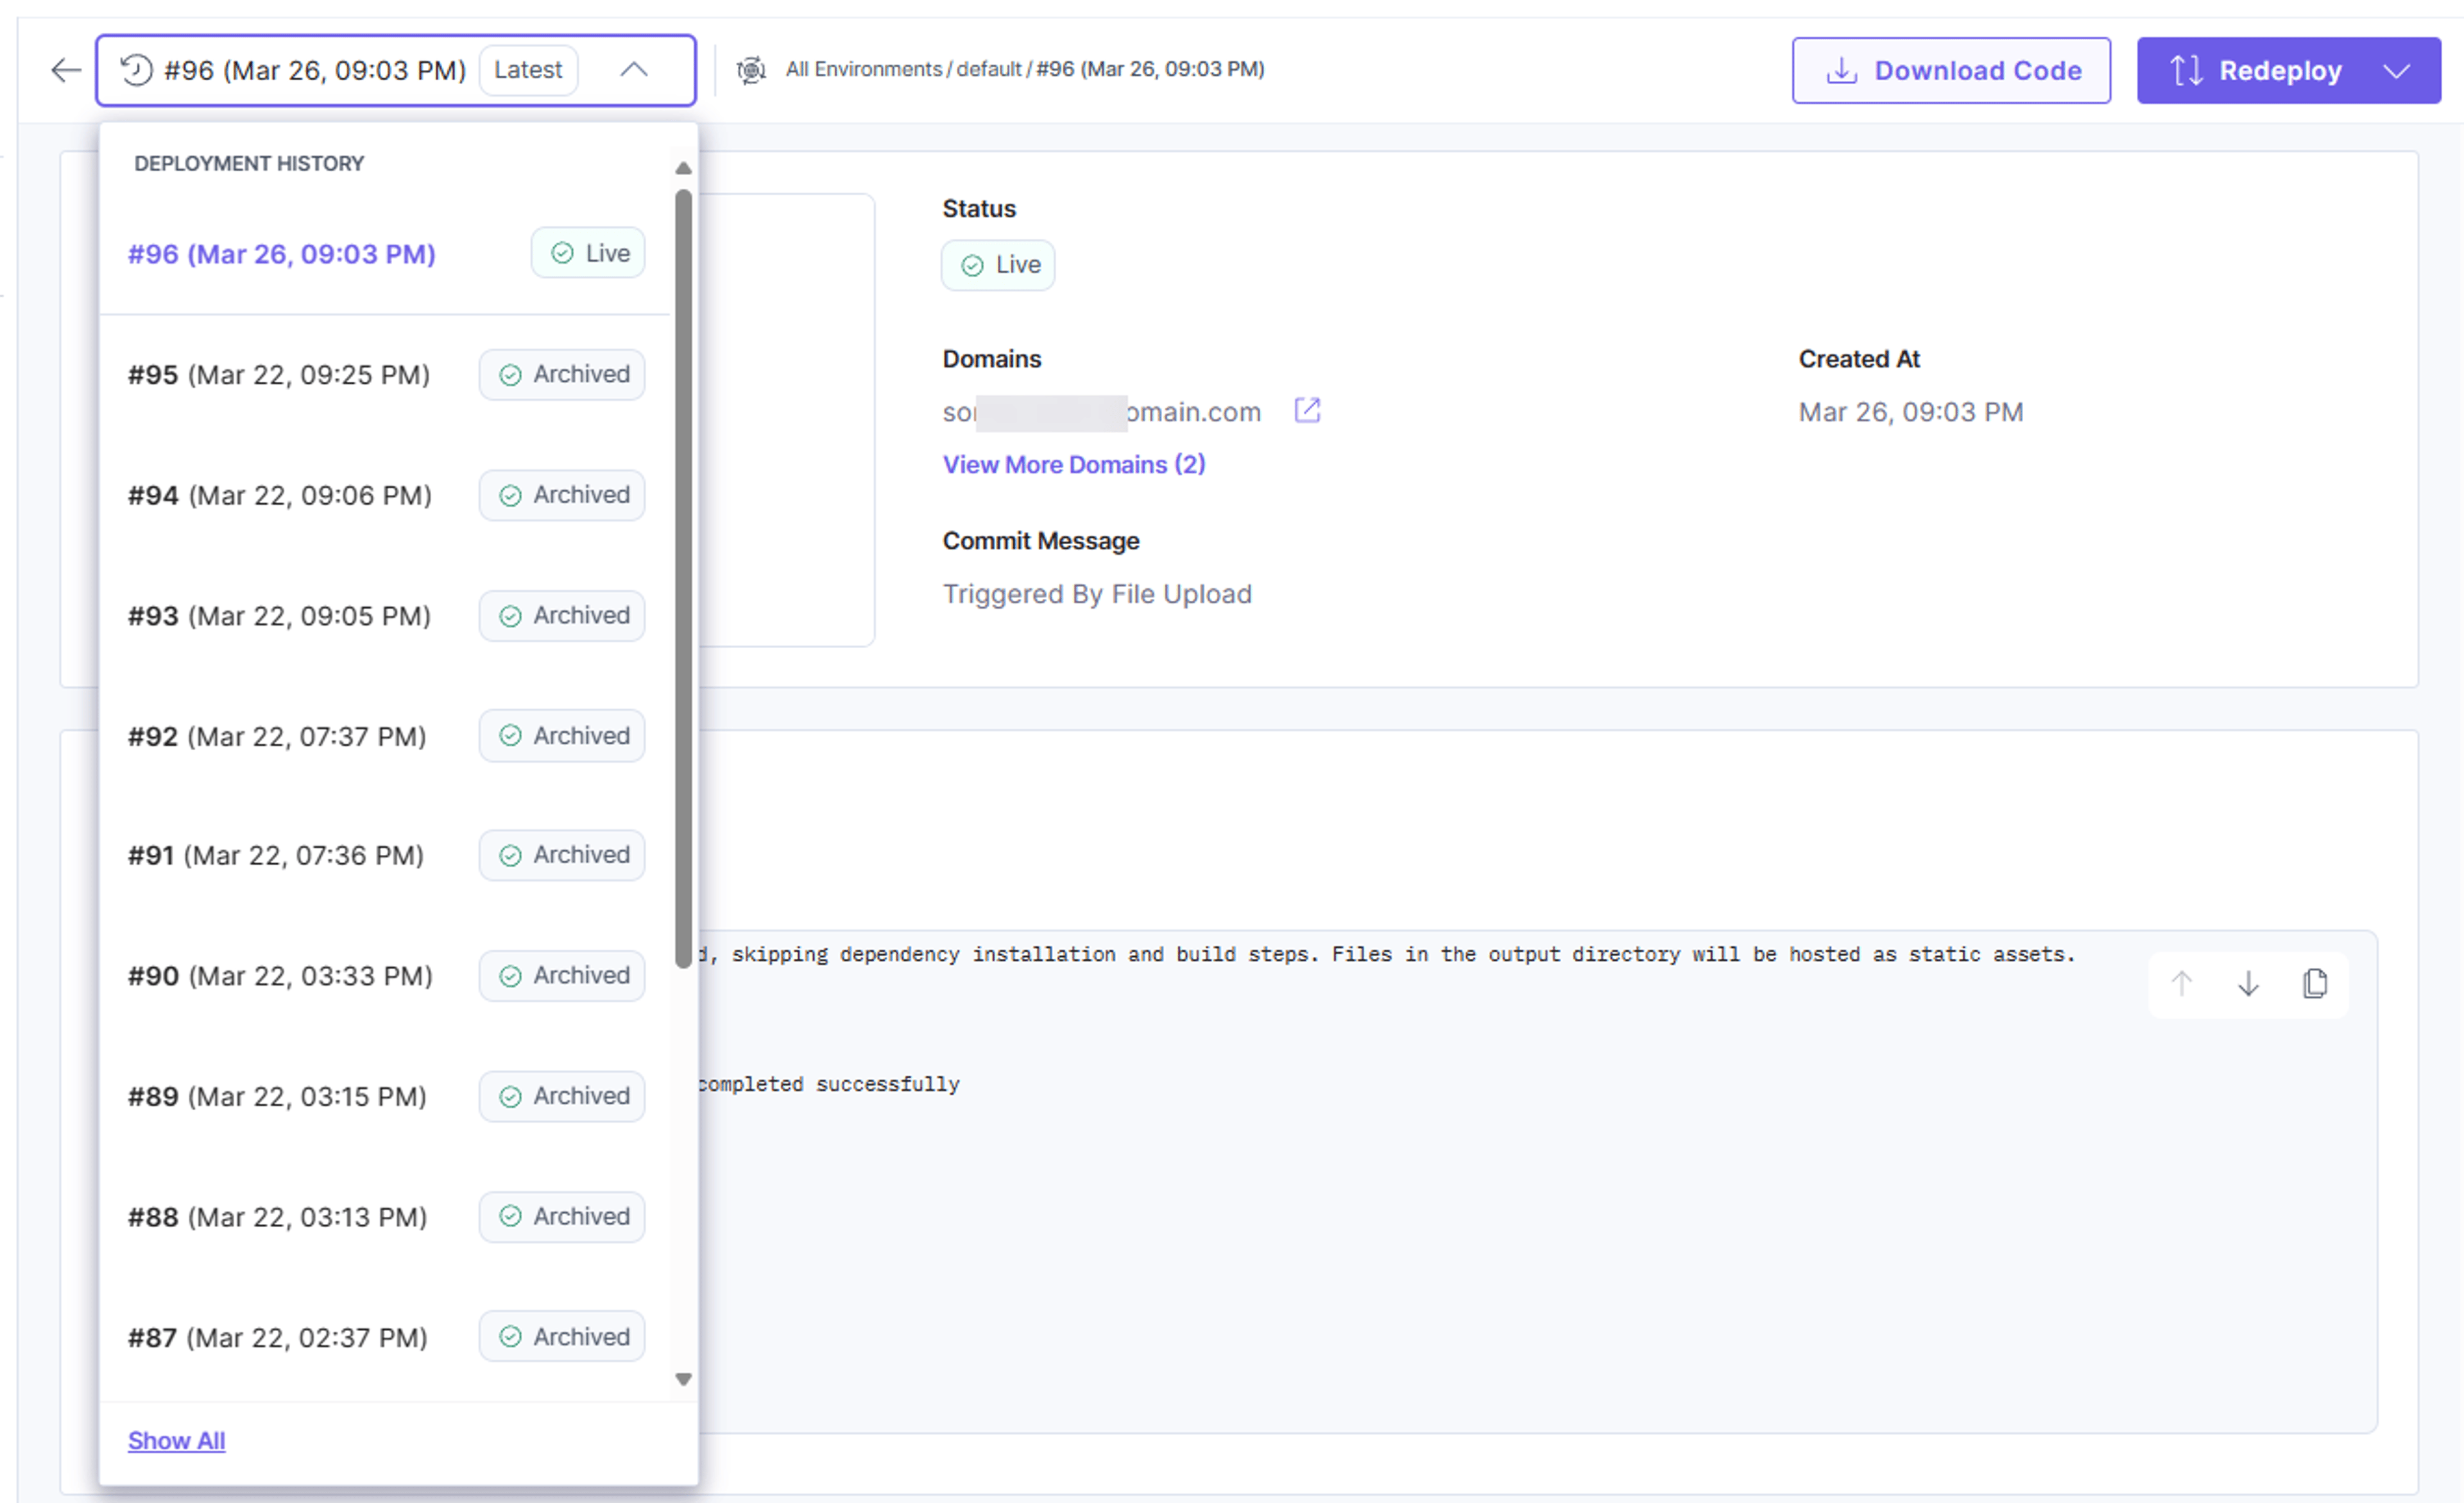Viewport: 2464px width, 1503px height.
Task: Click Archived badge on deployment #94
Action: click(562, 496)
